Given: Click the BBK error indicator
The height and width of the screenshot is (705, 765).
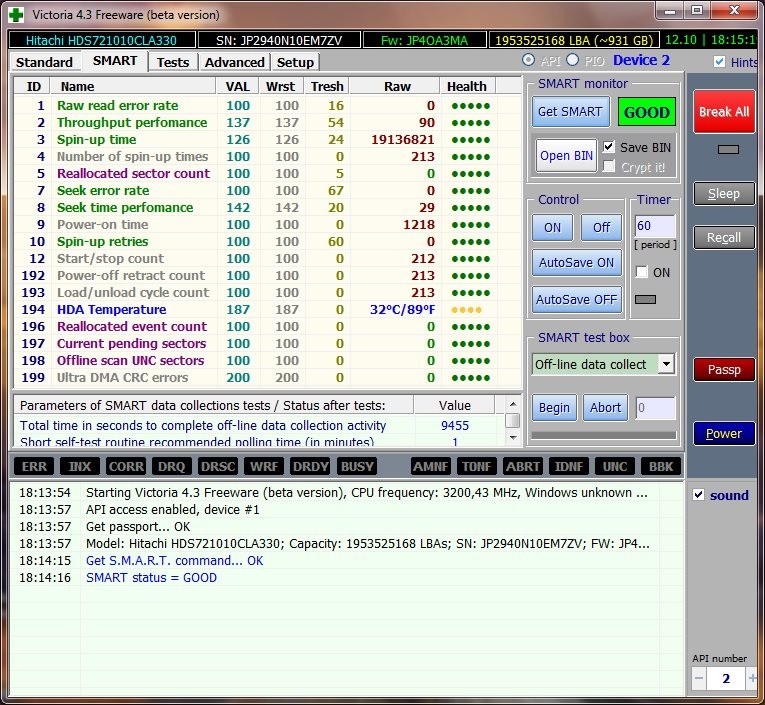Looking at the screenshot, I should click(661, 466).
